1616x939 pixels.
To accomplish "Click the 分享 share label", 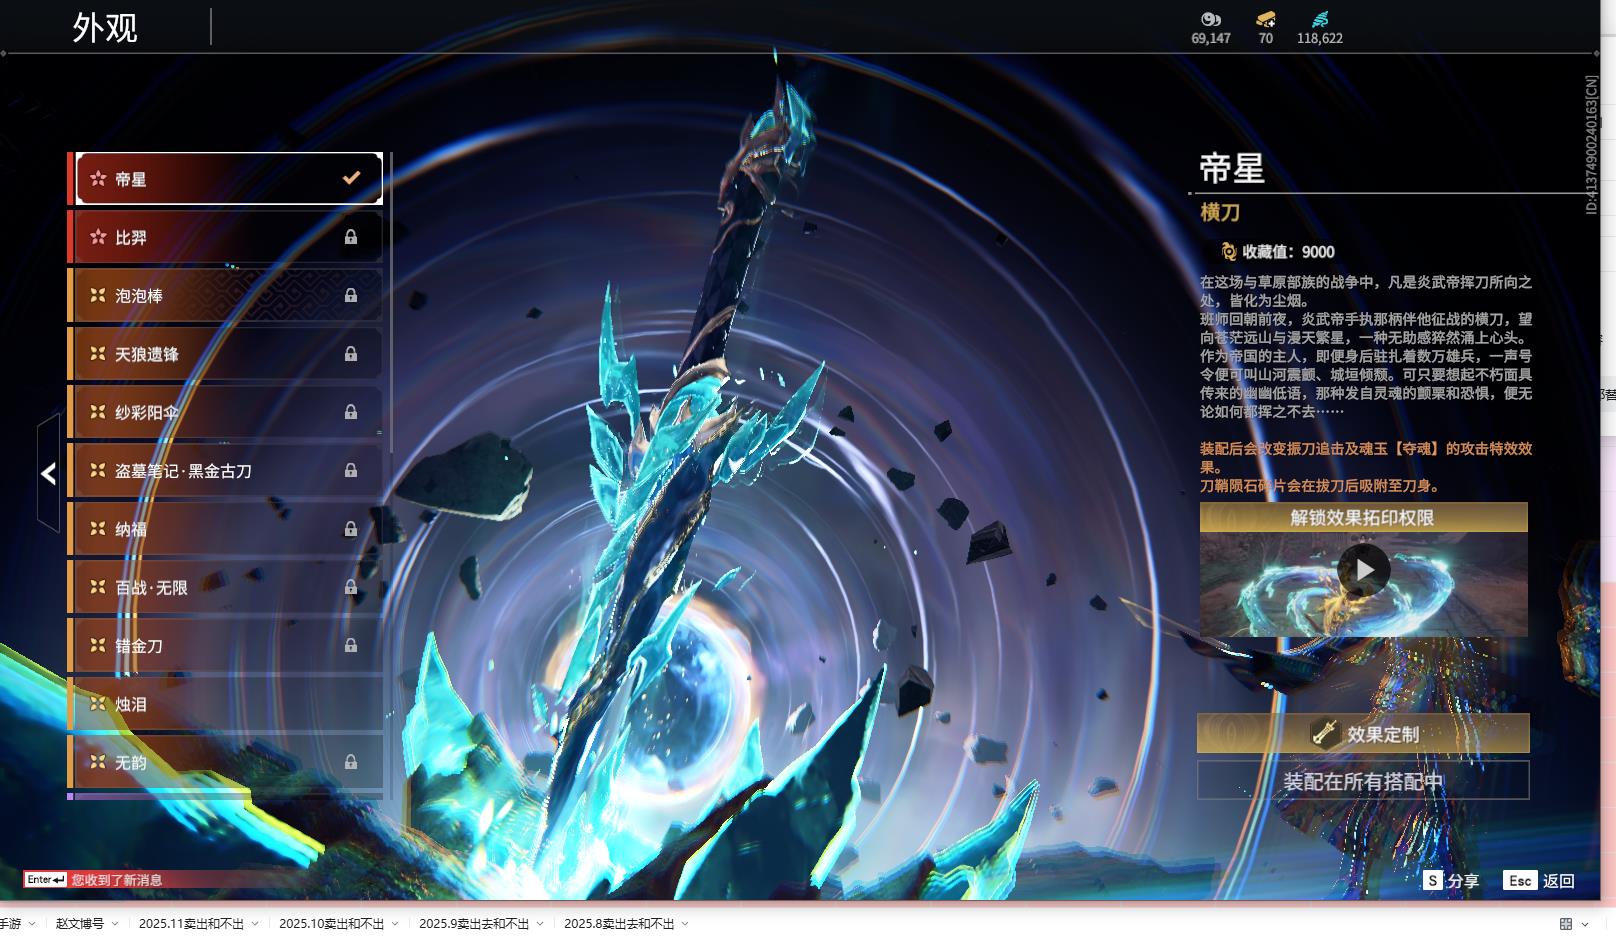I will pyautogui.click(x=1463, y=881).
